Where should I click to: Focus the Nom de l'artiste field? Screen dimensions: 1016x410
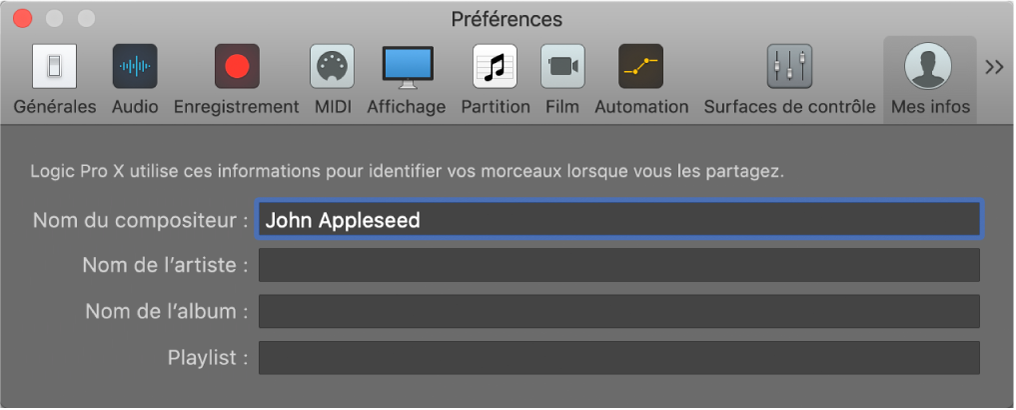coord(619,265)
